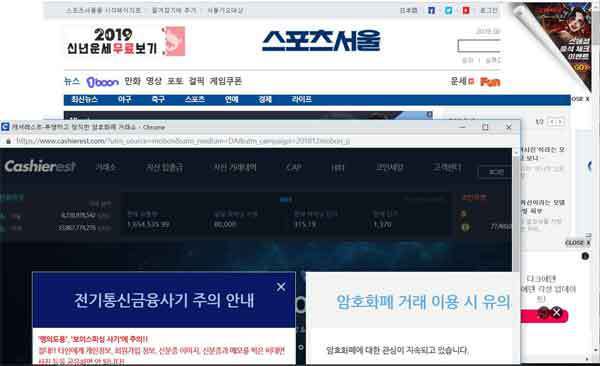Open 거래소 in Cashierest navigation

click(x=105, y=167)
